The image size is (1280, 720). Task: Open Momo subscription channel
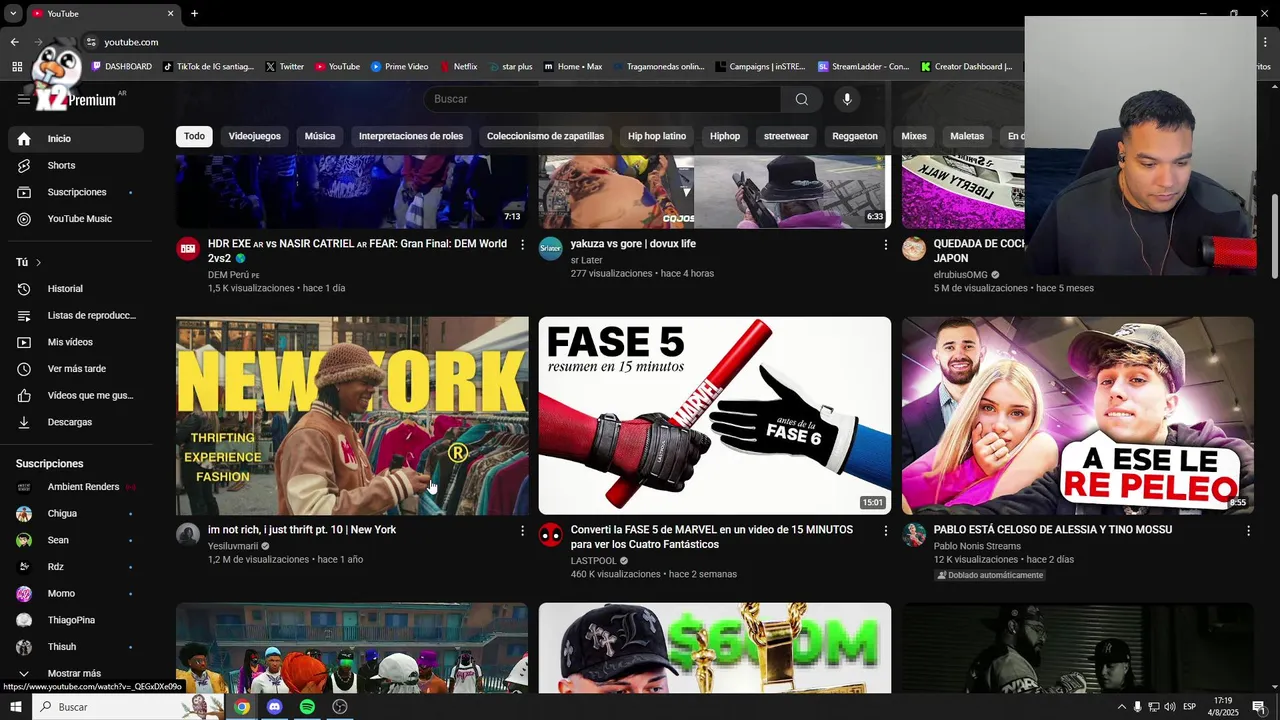(x=76, y=594)
